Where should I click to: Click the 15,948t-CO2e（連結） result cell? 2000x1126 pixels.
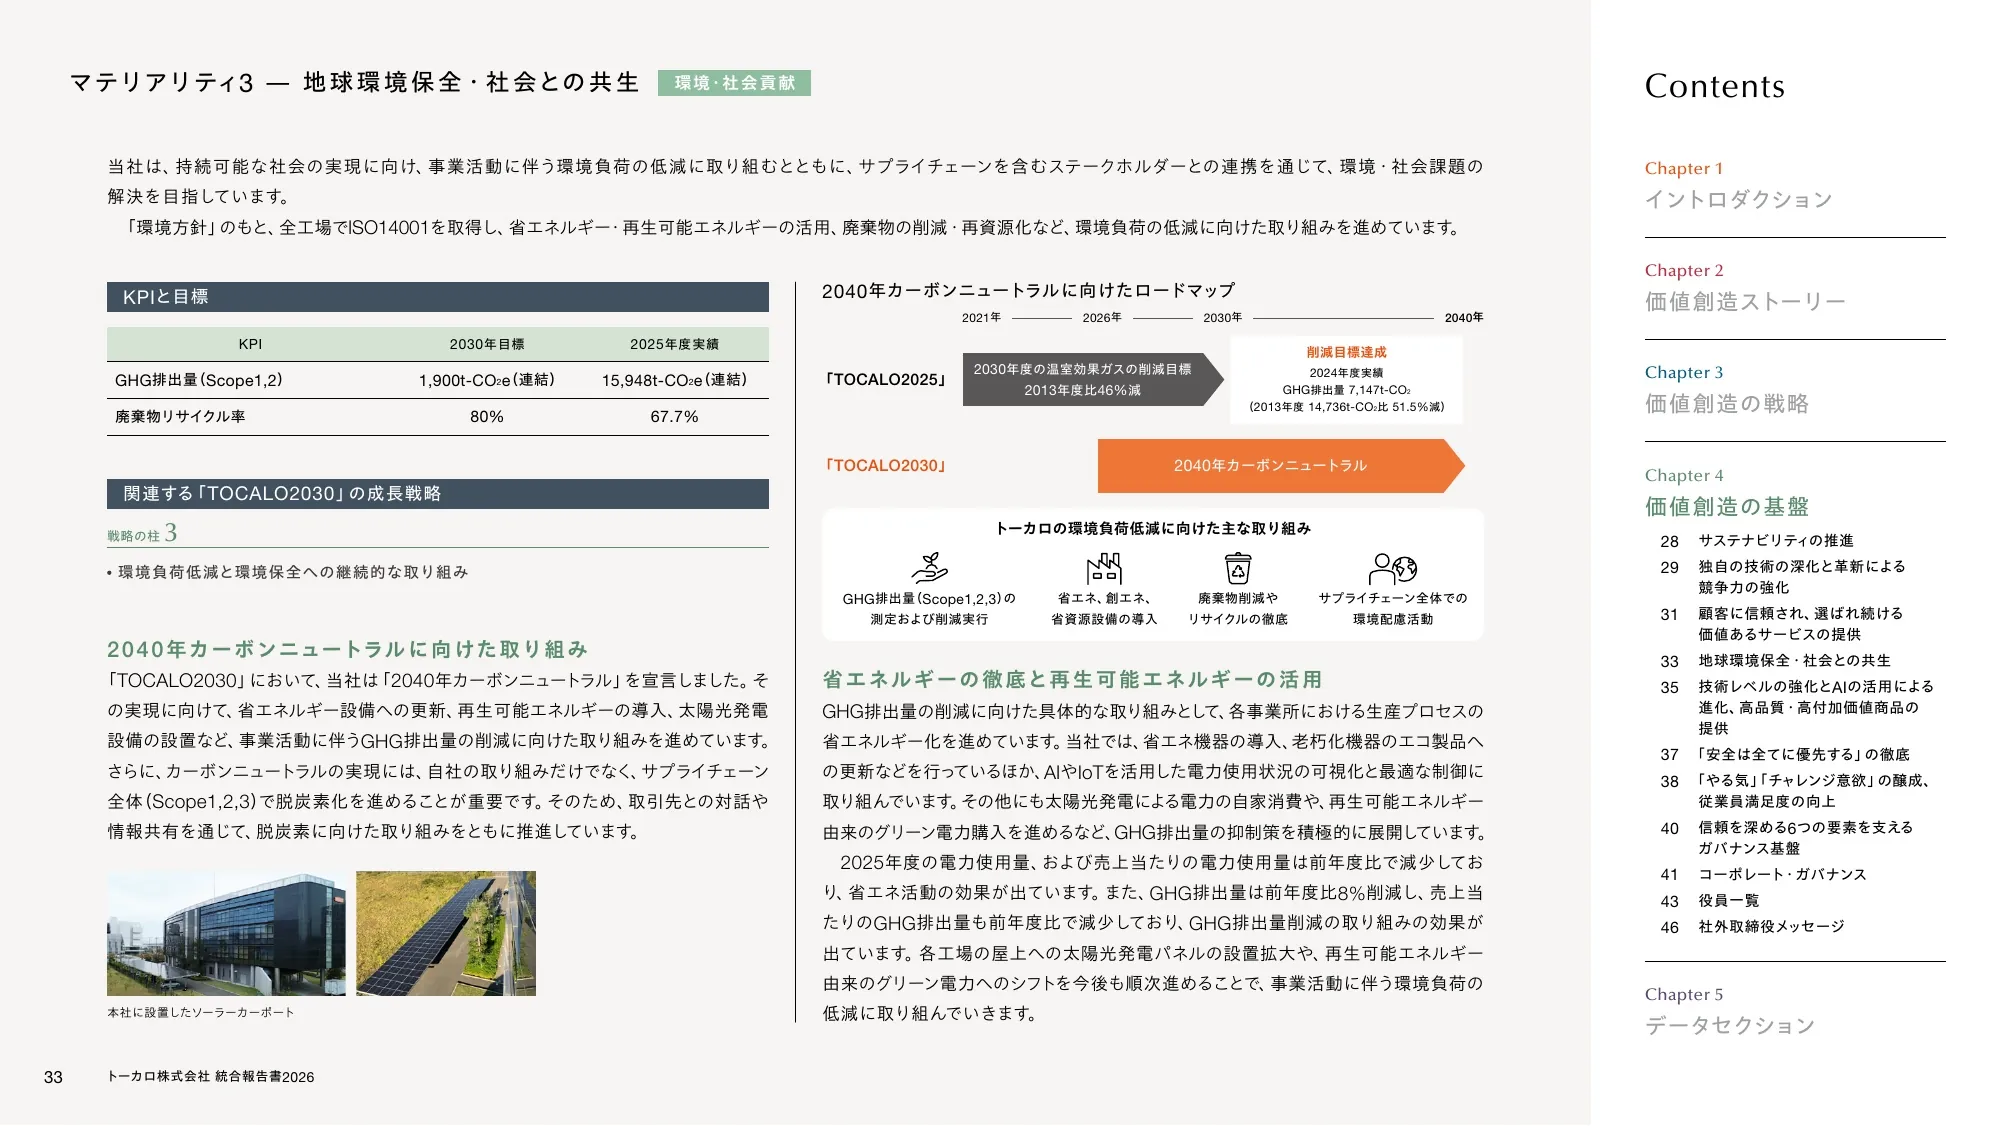[674, 380]
